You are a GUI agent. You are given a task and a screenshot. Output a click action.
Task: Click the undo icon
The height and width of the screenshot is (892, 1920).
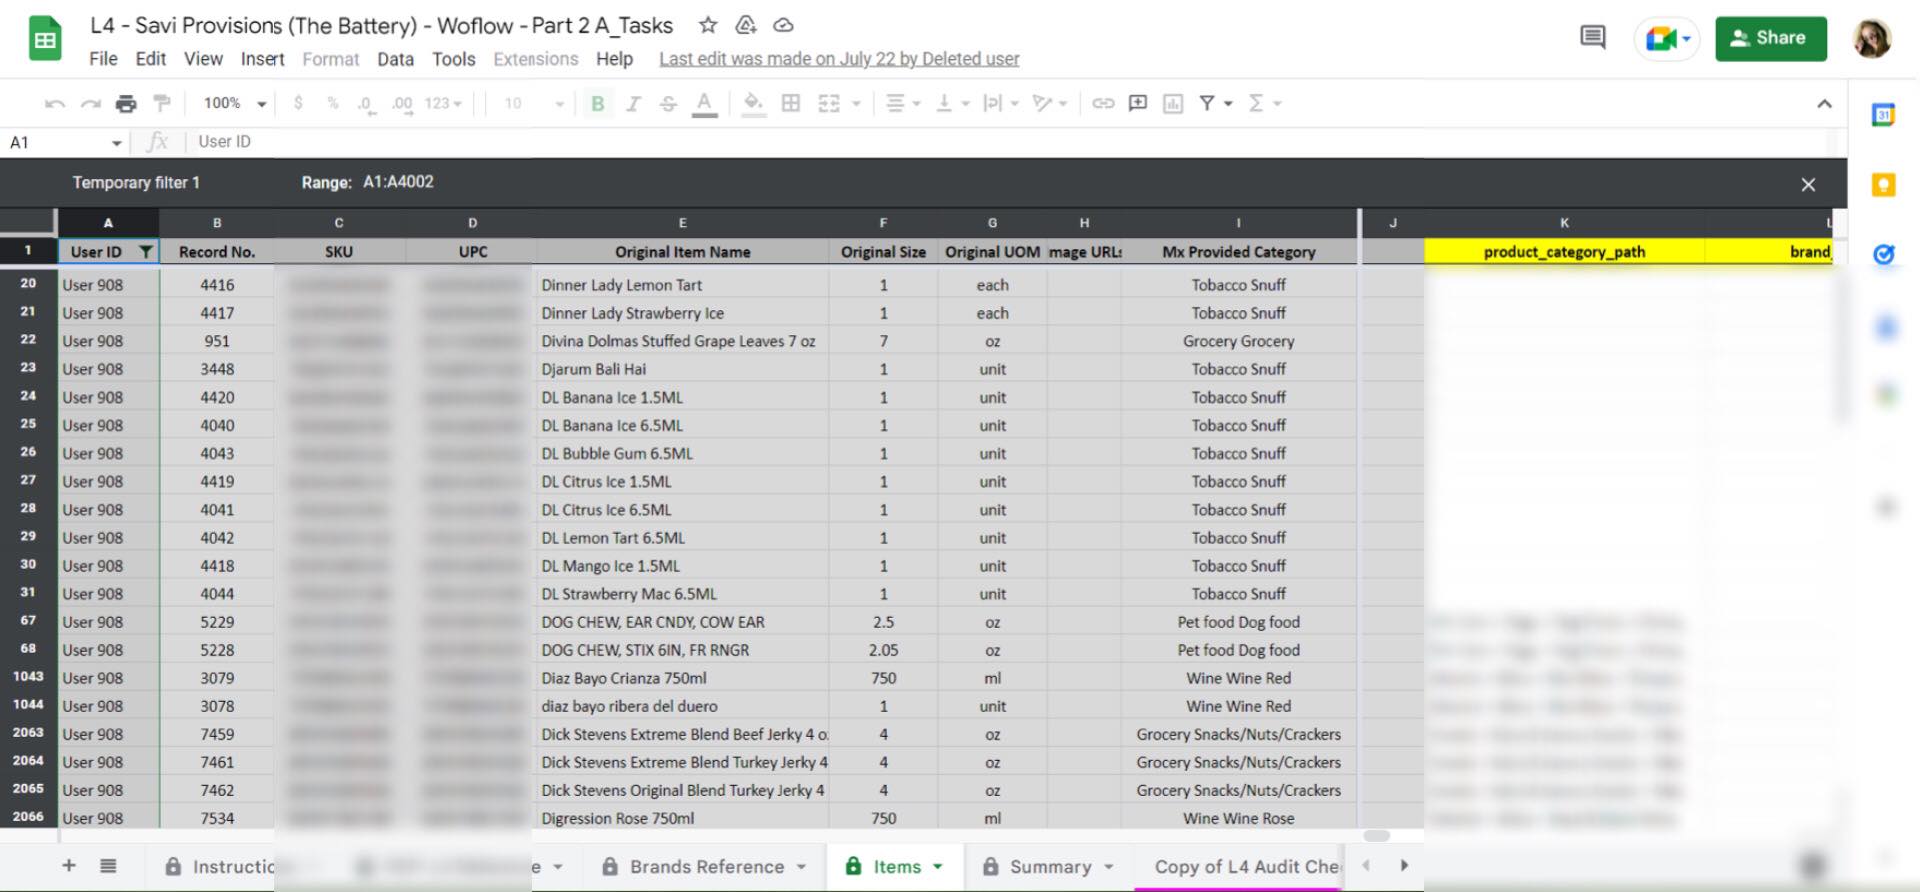(55, 103)
